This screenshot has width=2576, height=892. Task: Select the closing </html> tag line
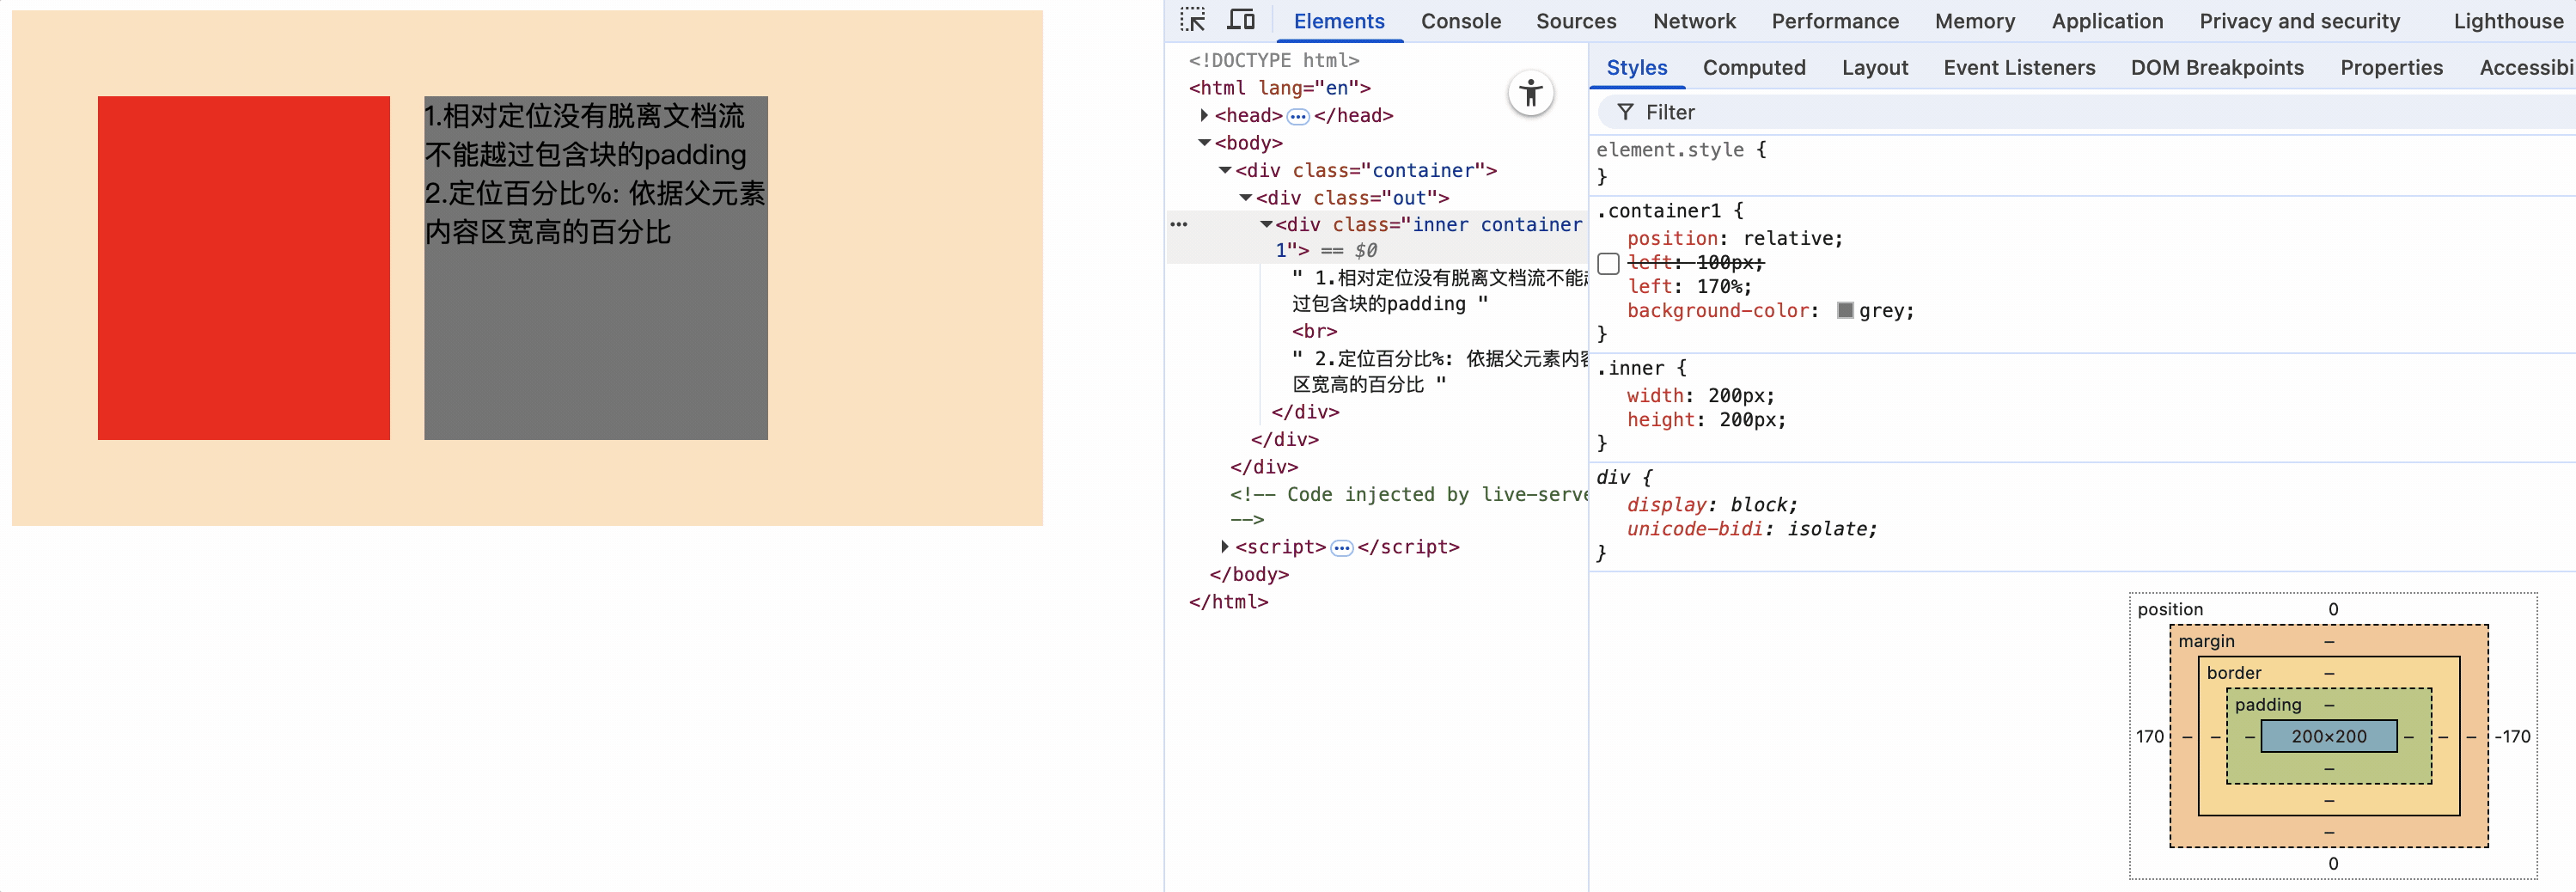(x=1228, y=602)
